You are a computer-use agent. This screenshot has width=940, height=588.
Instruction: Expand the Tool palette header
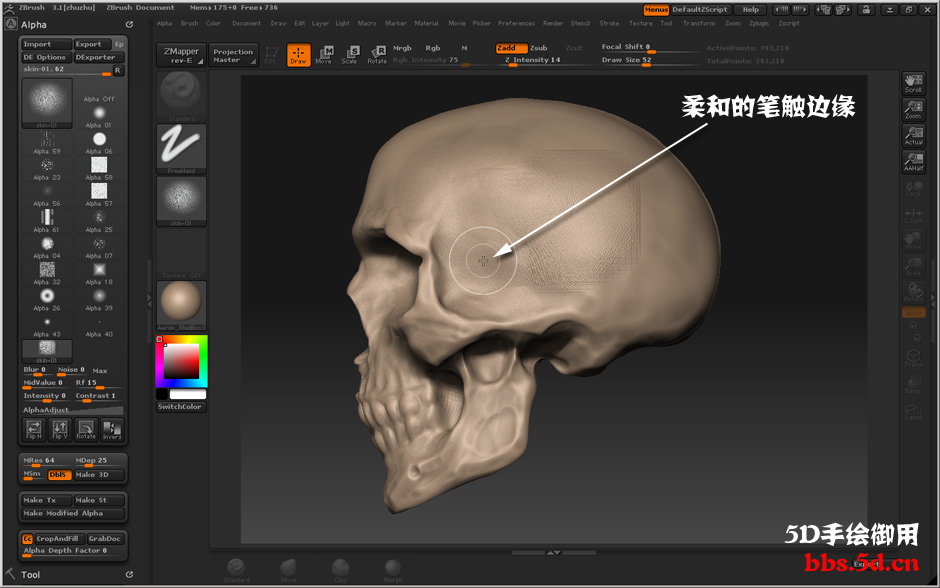pos(31,575)
